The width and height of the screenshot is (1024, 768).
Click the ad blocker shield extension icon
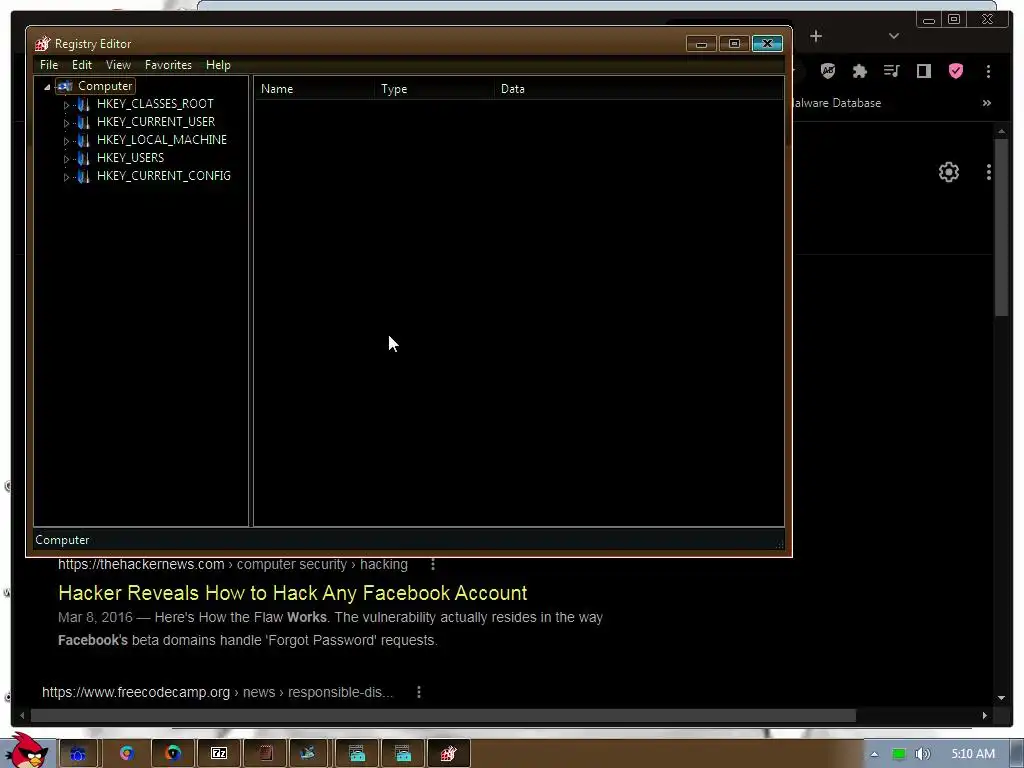[x=828, y=71]
